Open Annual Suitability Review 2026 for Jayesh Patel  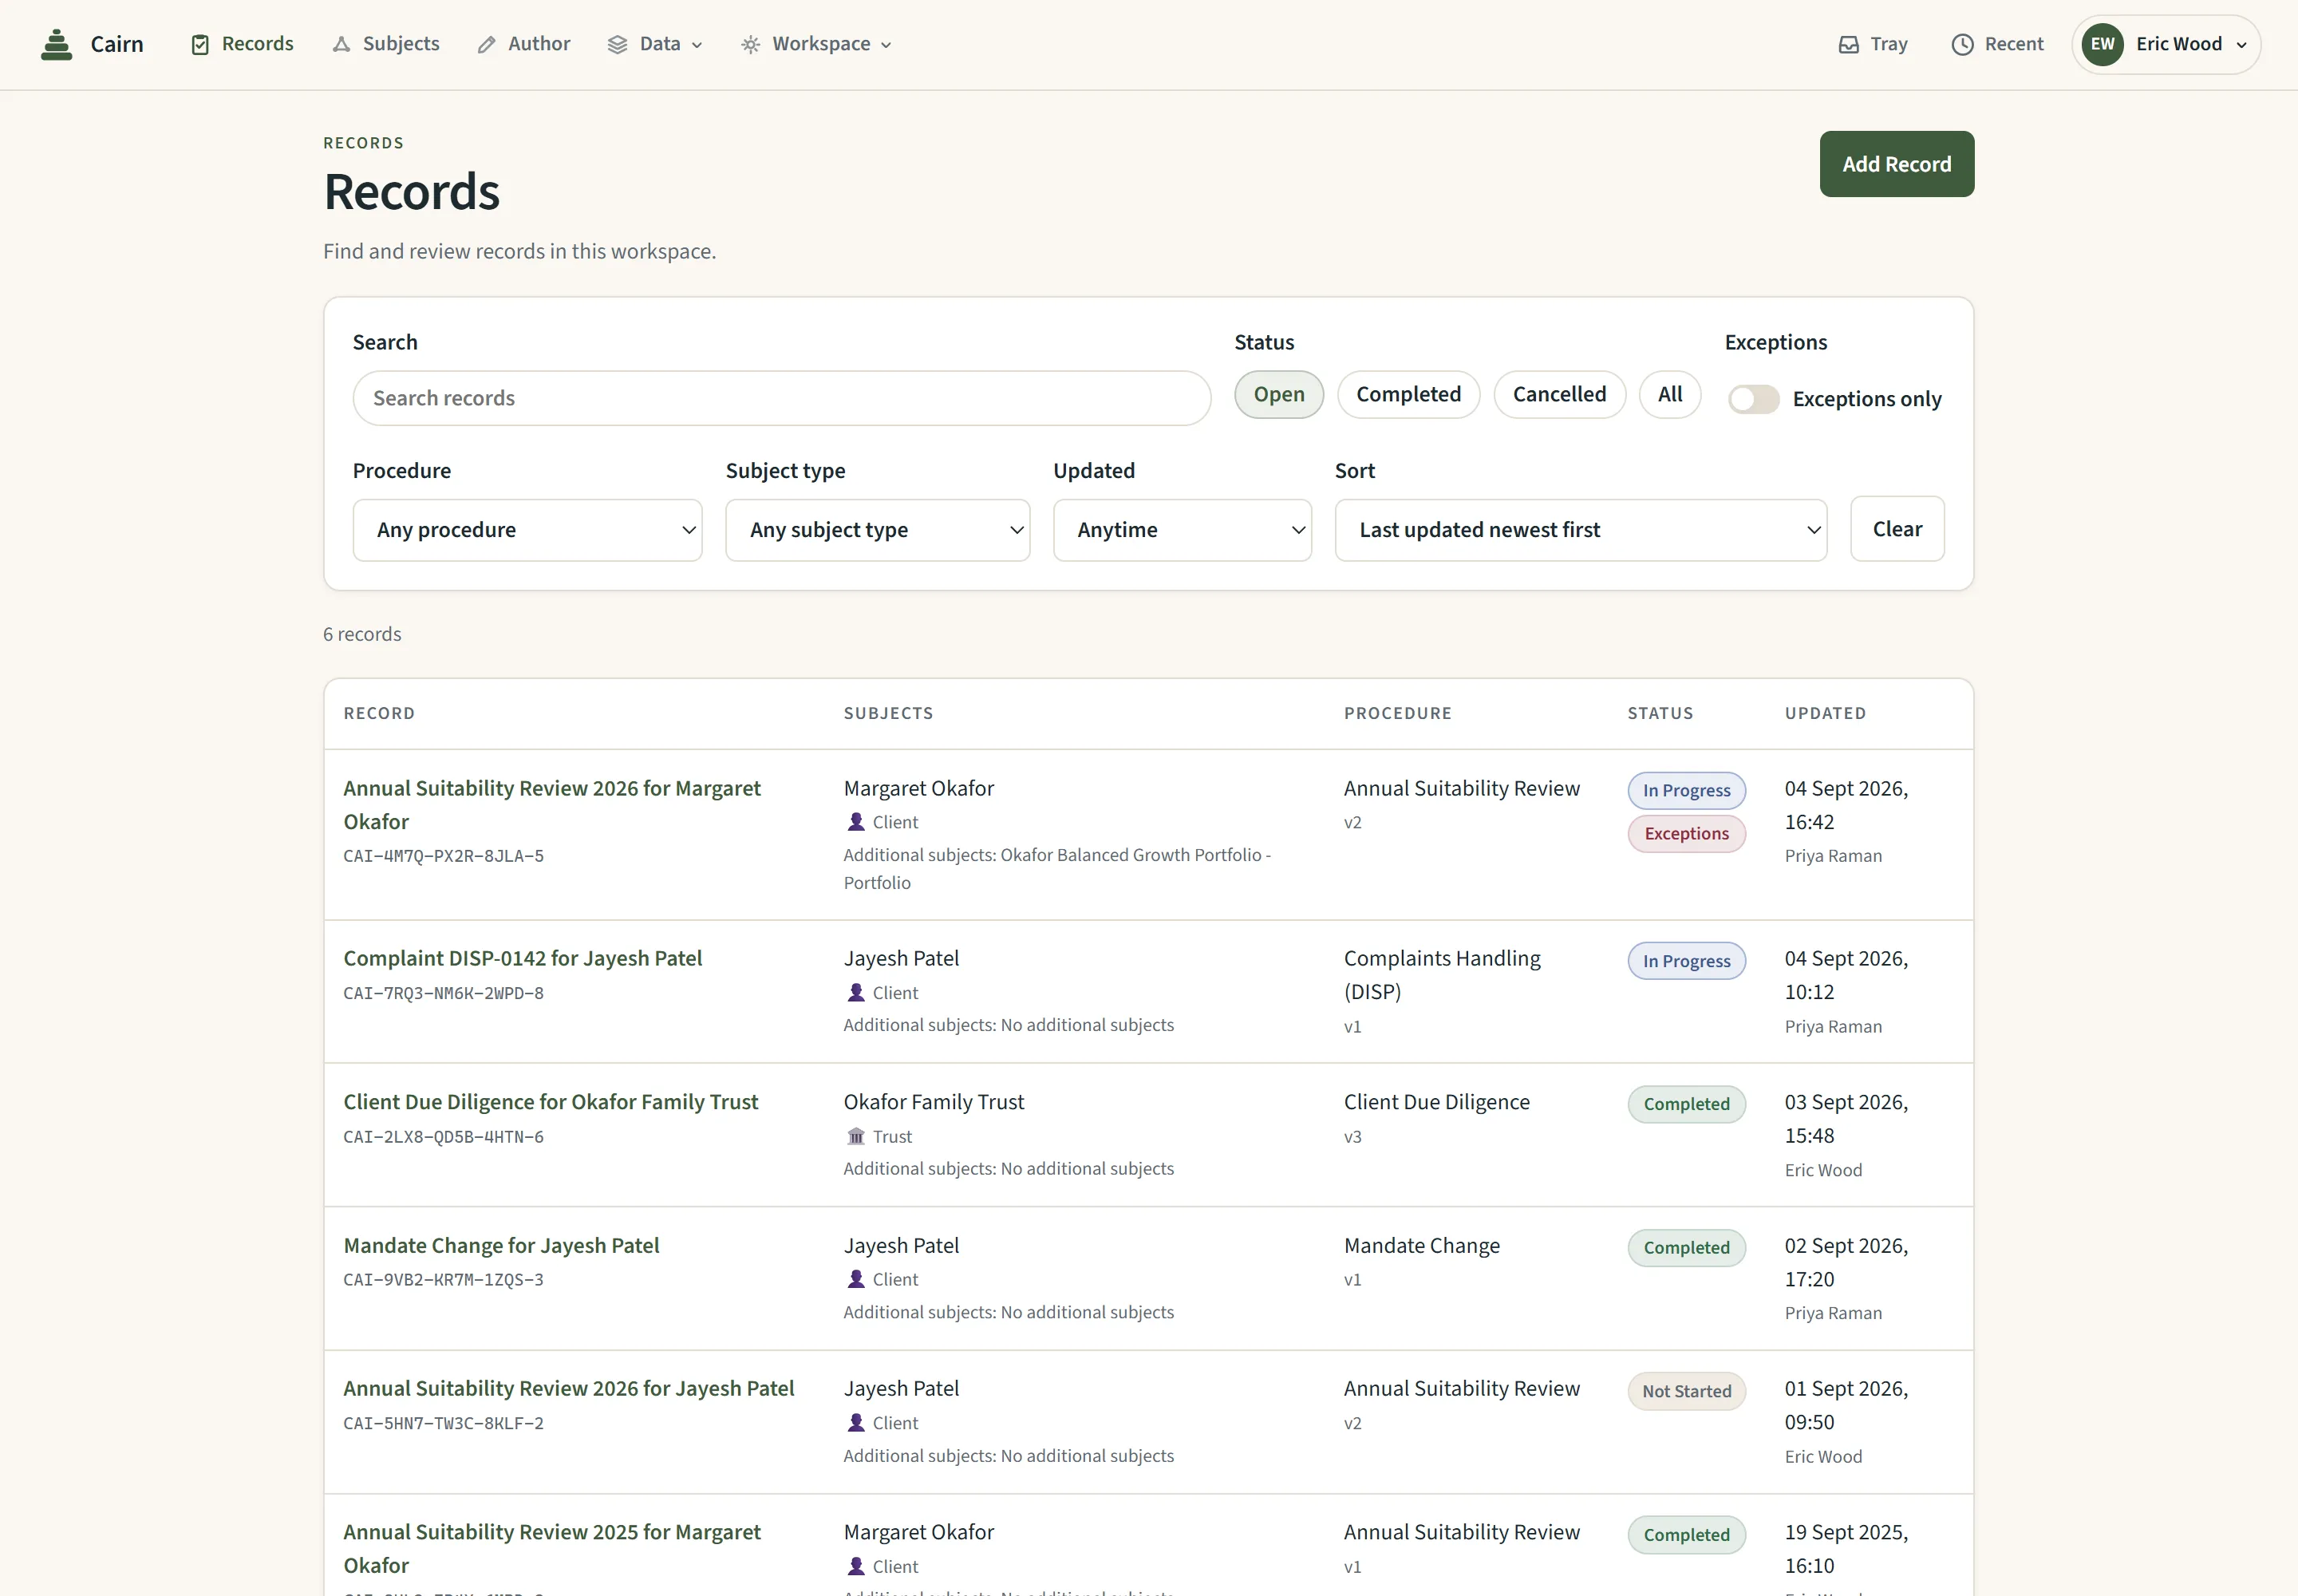point(568,1388)
